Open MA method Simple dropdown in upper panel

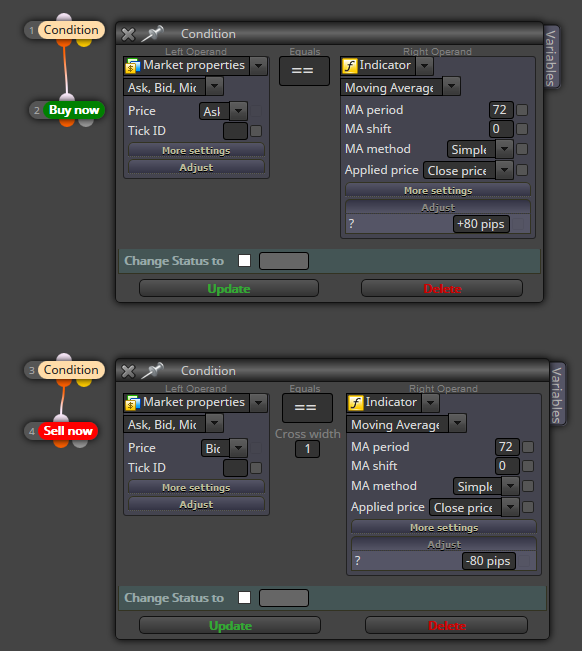pyautogui.click(x=504, y=149)
